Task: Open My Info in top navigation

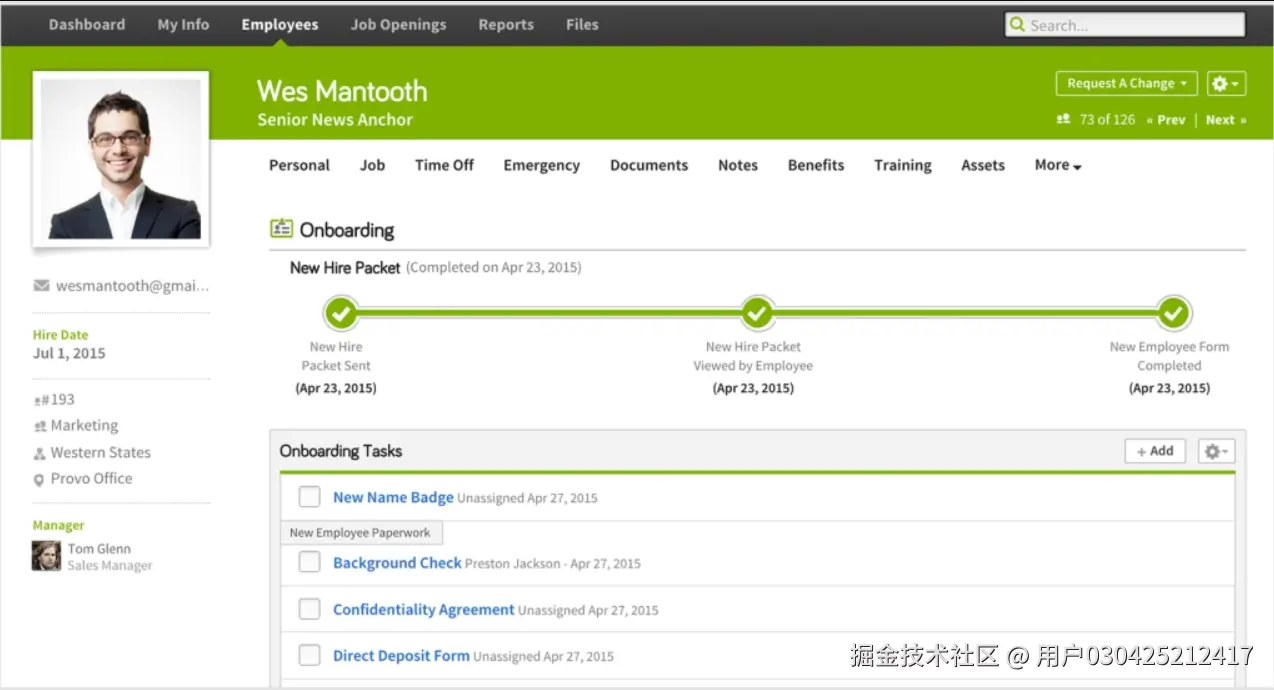Action: click(183, 24)
